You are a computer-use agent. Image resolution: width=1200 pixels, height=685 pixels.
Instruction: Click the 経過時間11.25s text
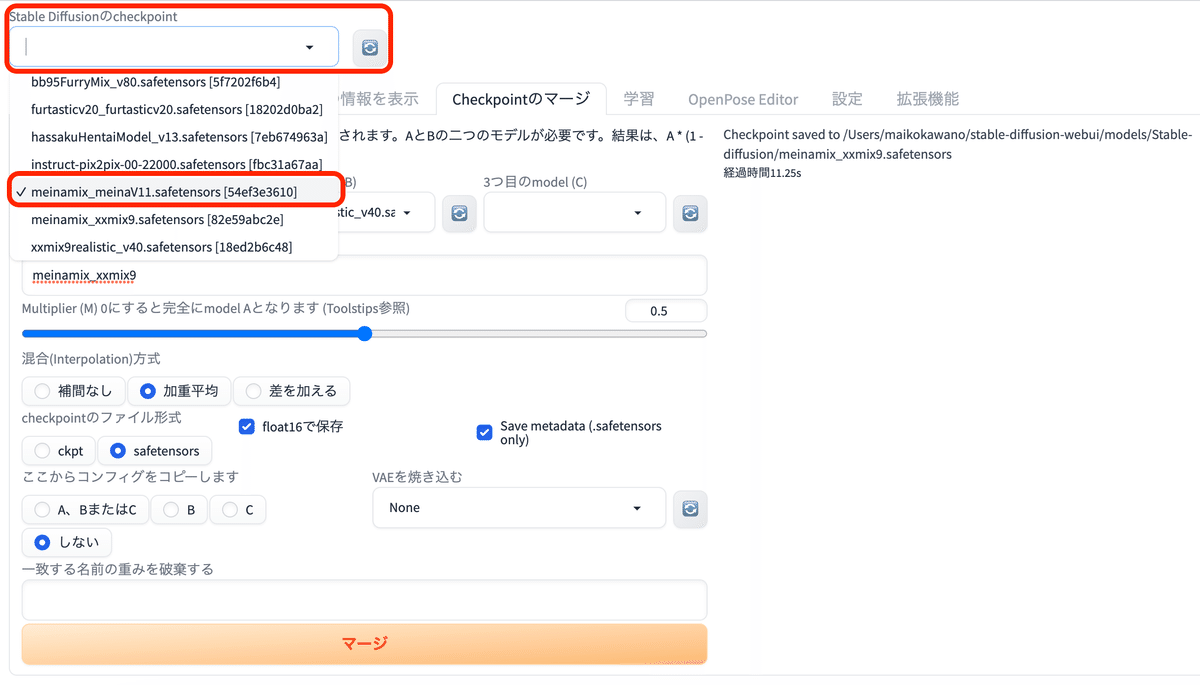(762, 172)
